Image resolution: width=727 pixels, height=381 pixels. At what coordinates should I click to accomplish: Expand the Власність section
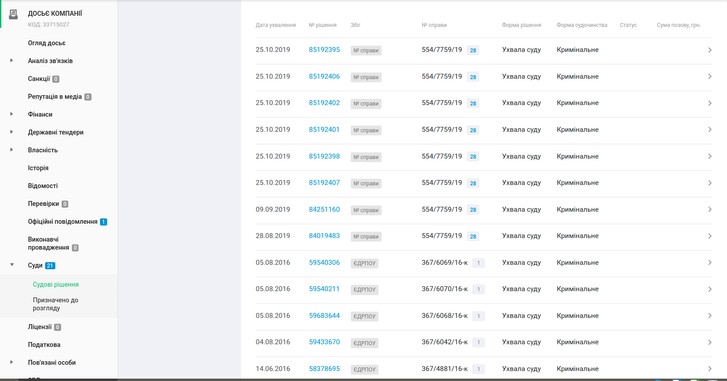point(12,150)
